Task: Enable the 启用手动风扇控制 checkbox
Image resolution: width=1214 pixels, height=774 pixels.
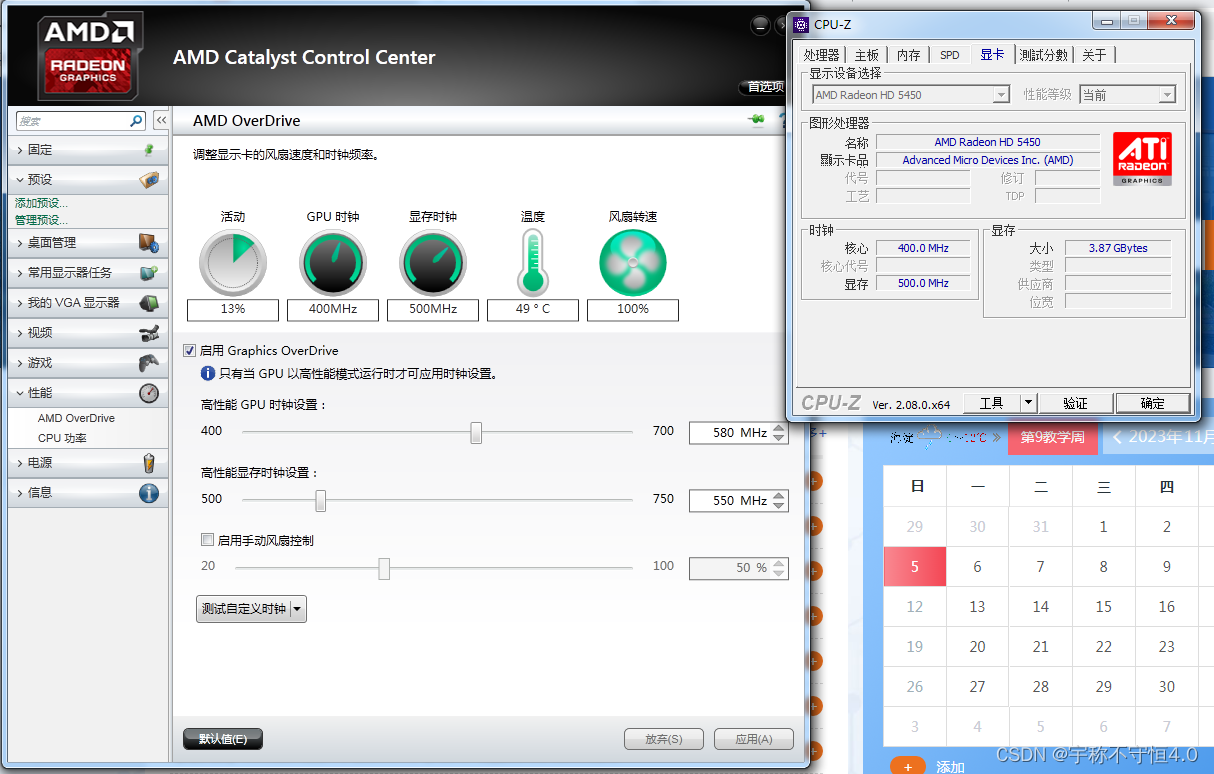Action: [207, 540]
